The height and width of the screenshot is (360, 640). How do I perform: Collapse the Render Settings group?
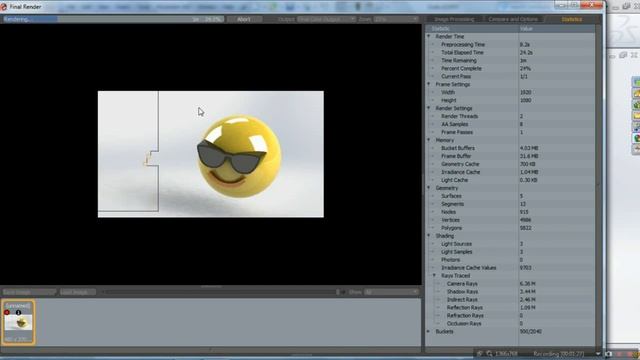[x=429, y=108]
